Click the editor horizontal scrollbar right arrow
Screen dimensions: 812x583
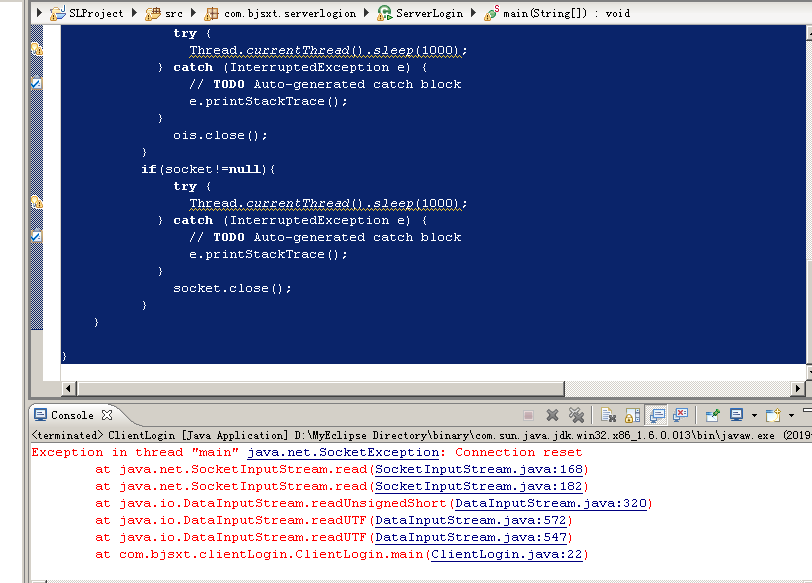[798, 388]
